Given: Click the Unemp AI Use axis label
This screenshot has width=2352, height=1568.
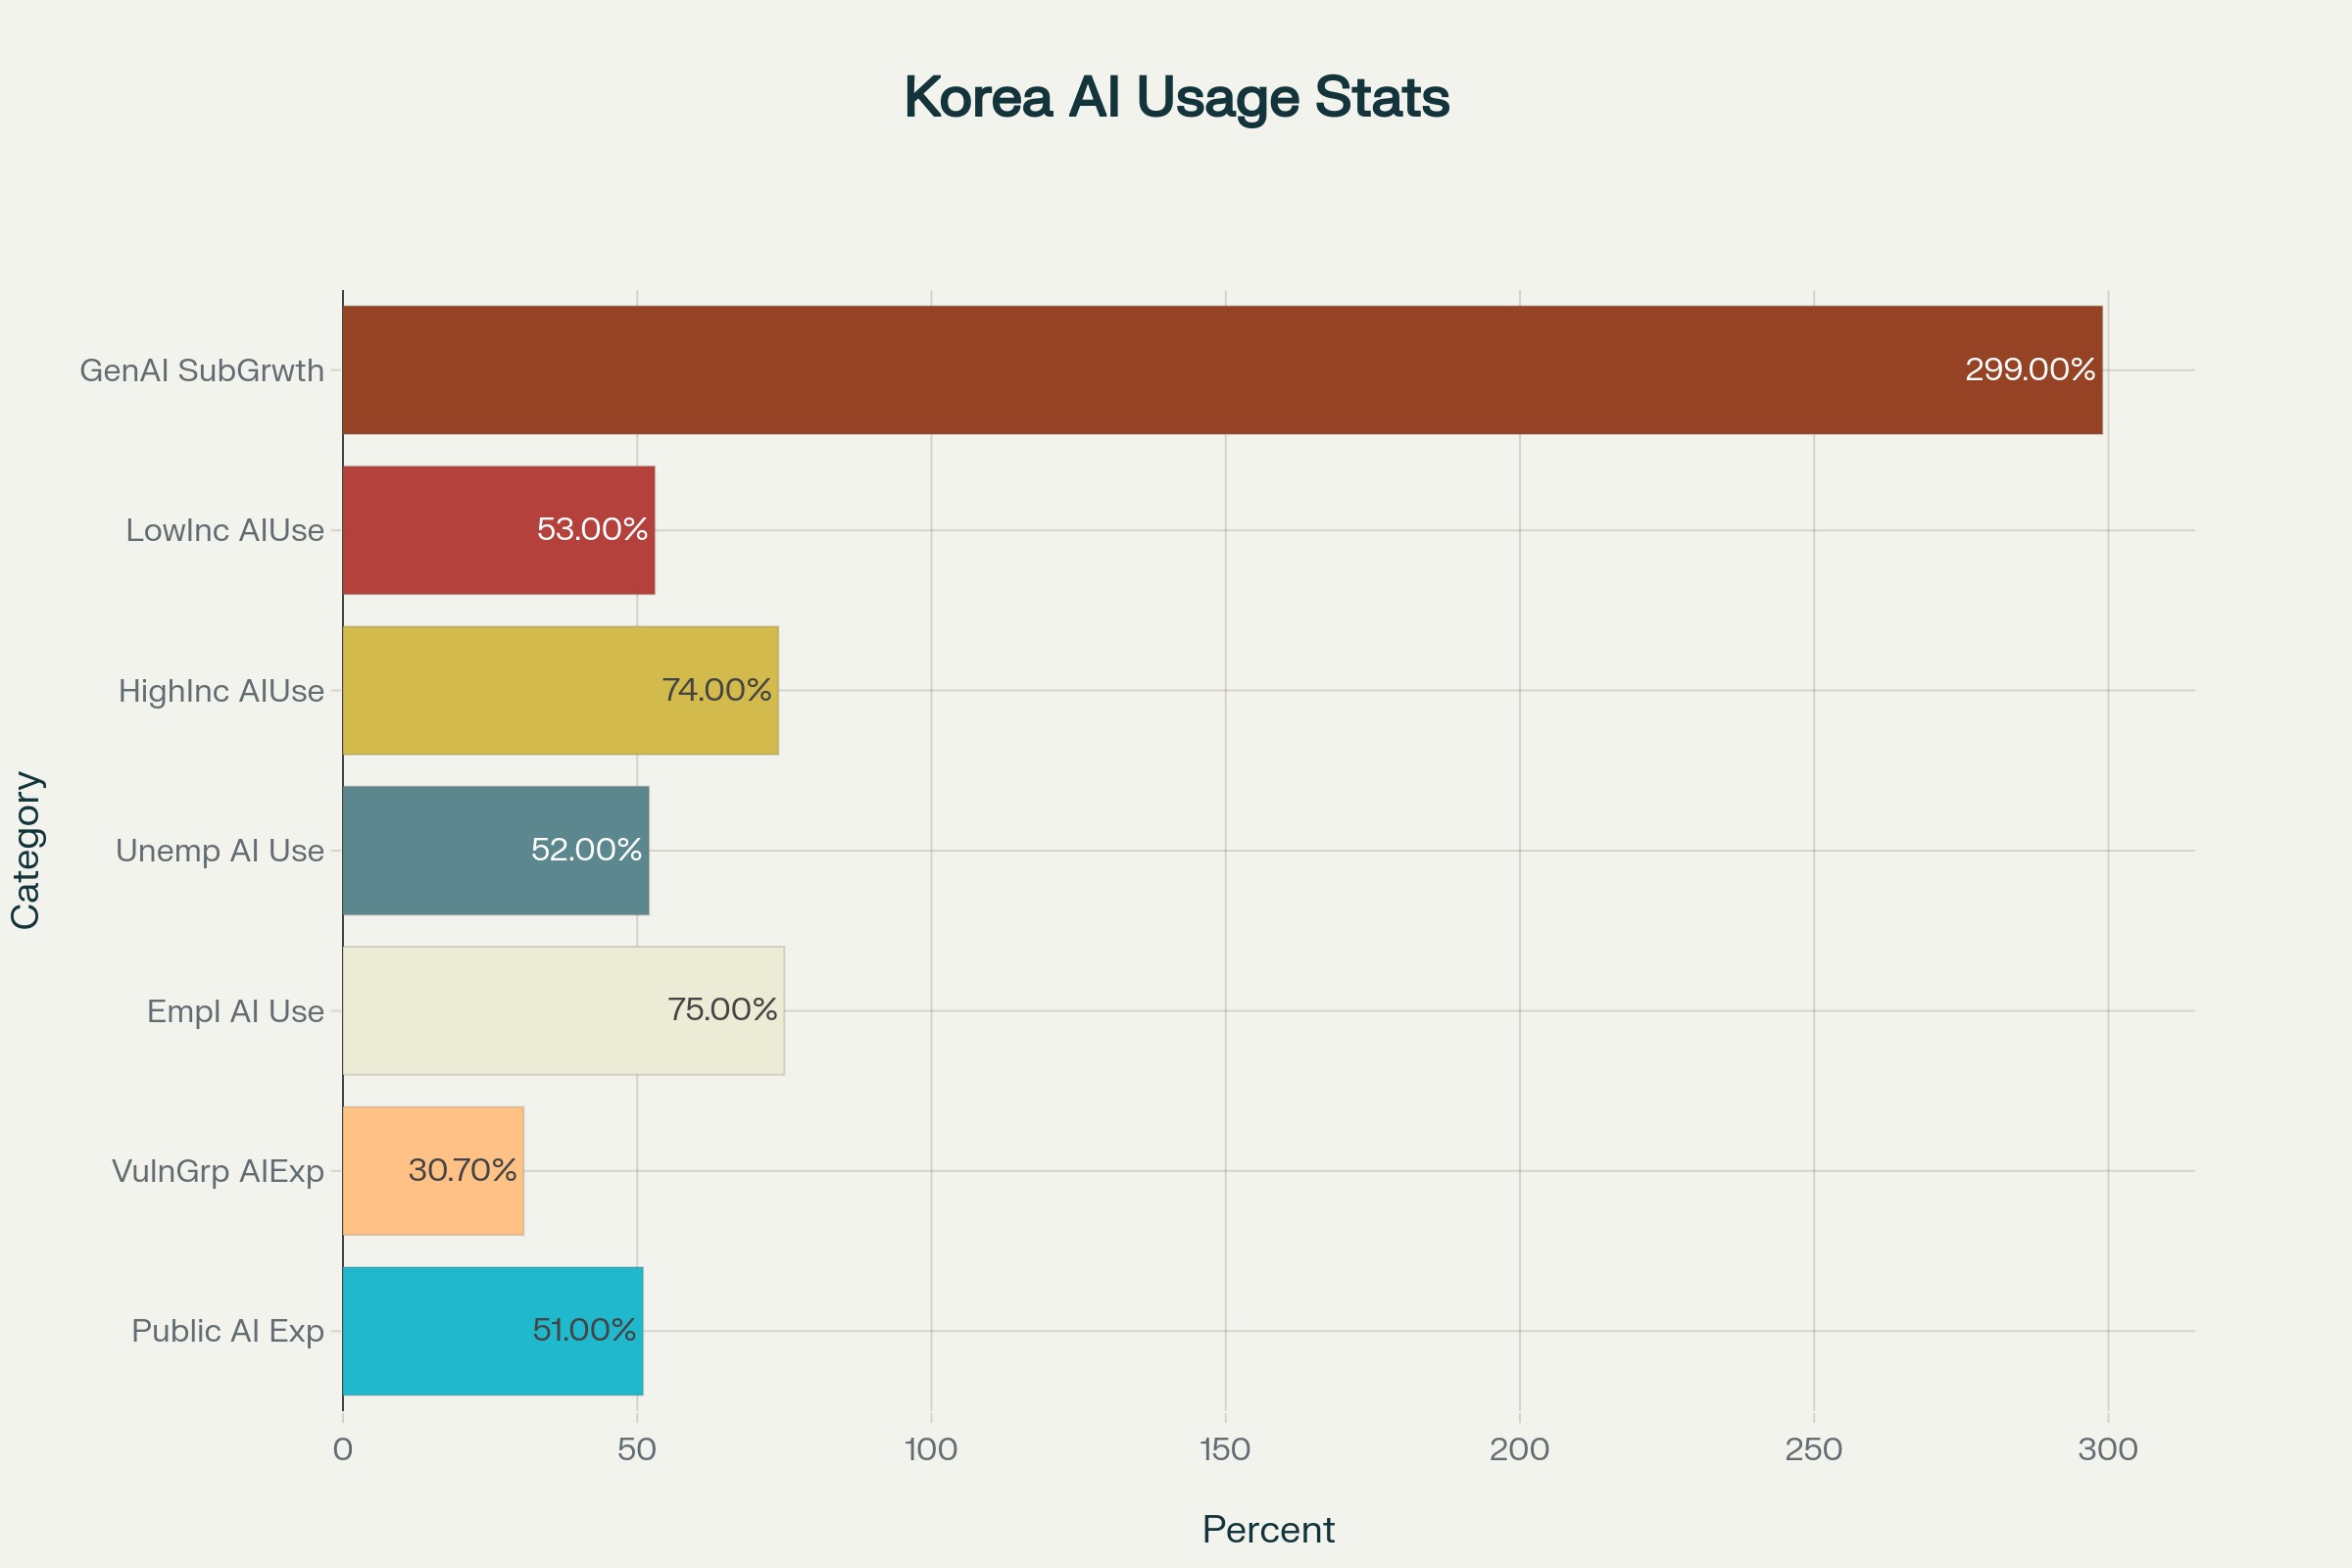Looking at the screenshot, I should click(x=220, y=851).
